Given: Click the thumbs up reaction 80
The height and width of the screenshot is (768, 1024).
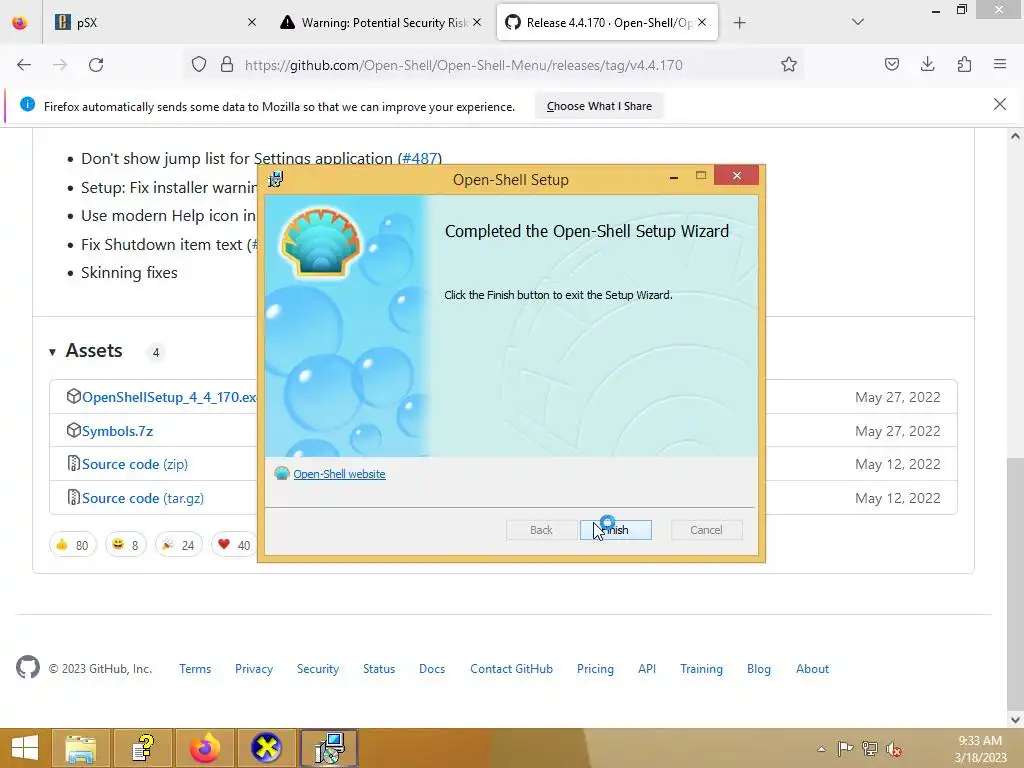Looking at the screenshot, I should coord(72,545).
